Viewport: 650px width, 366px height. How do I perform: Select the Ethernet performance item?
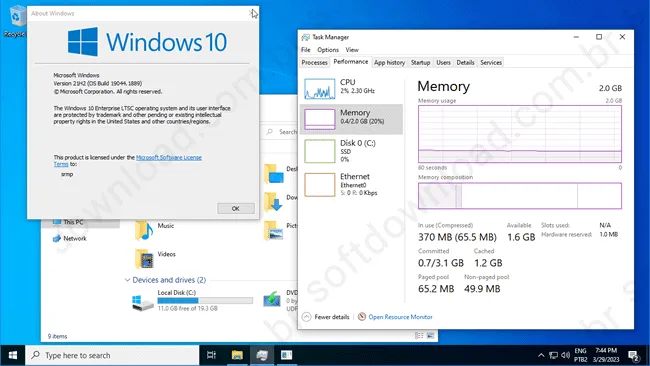(351, 184)
